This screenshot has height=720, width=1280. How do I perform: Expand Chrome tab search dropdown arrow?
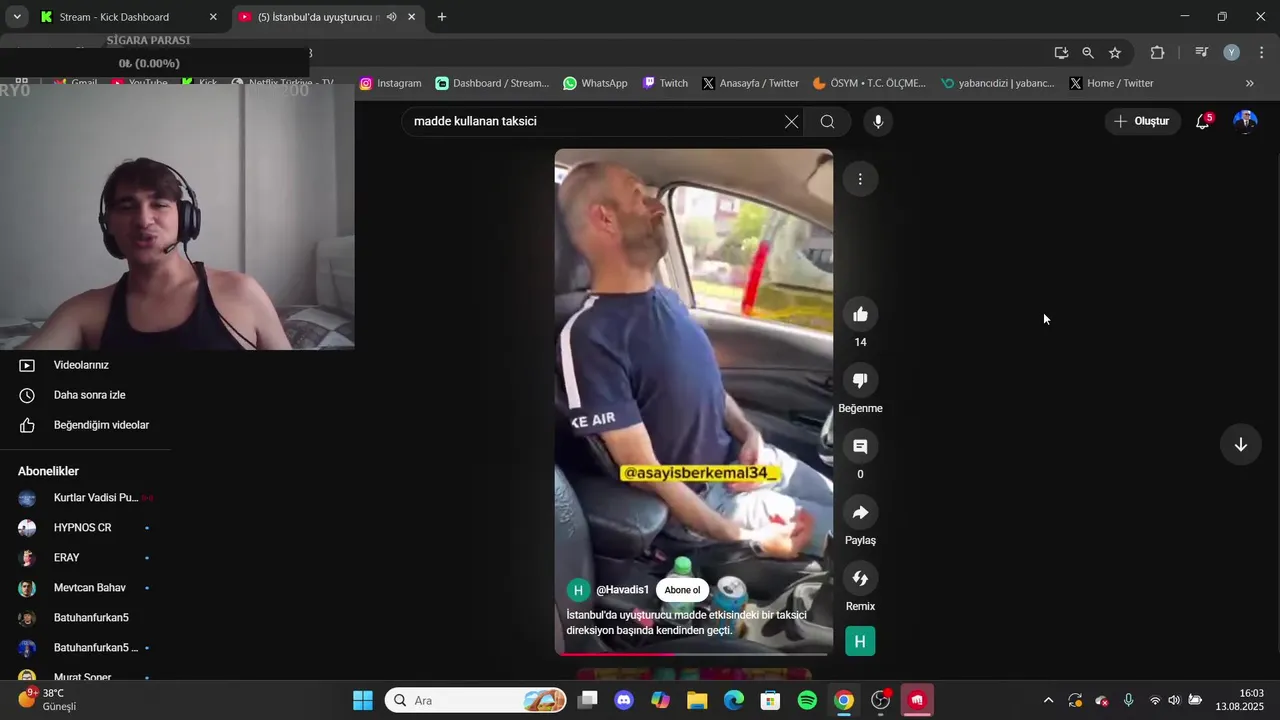pos(17,17)
